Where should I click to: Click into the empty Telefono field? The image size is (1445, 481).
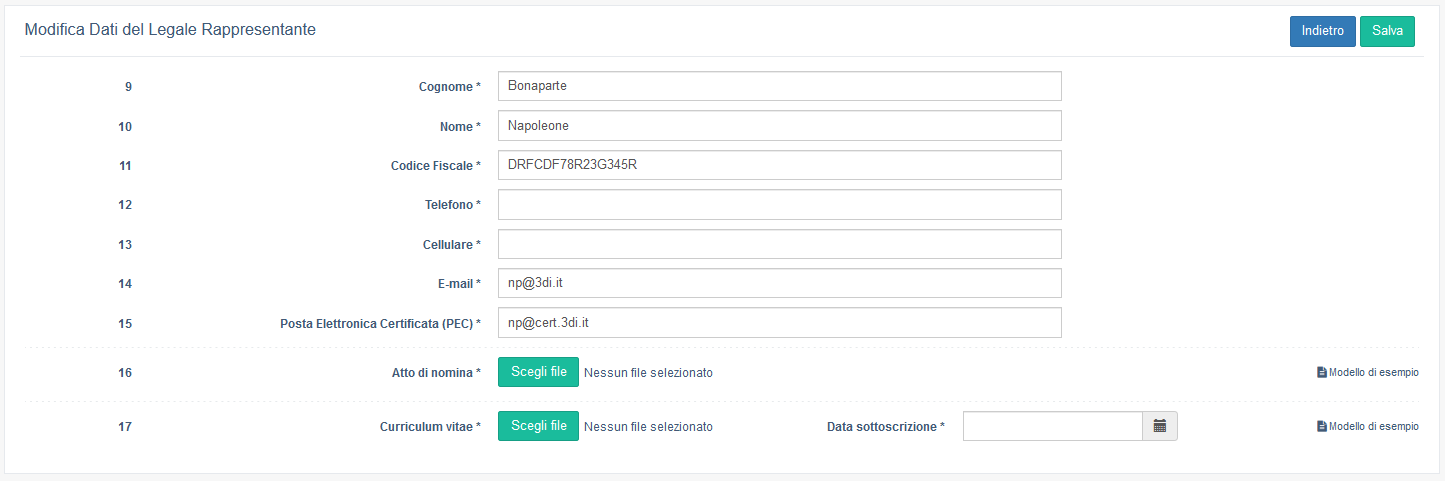coord(780,205)
